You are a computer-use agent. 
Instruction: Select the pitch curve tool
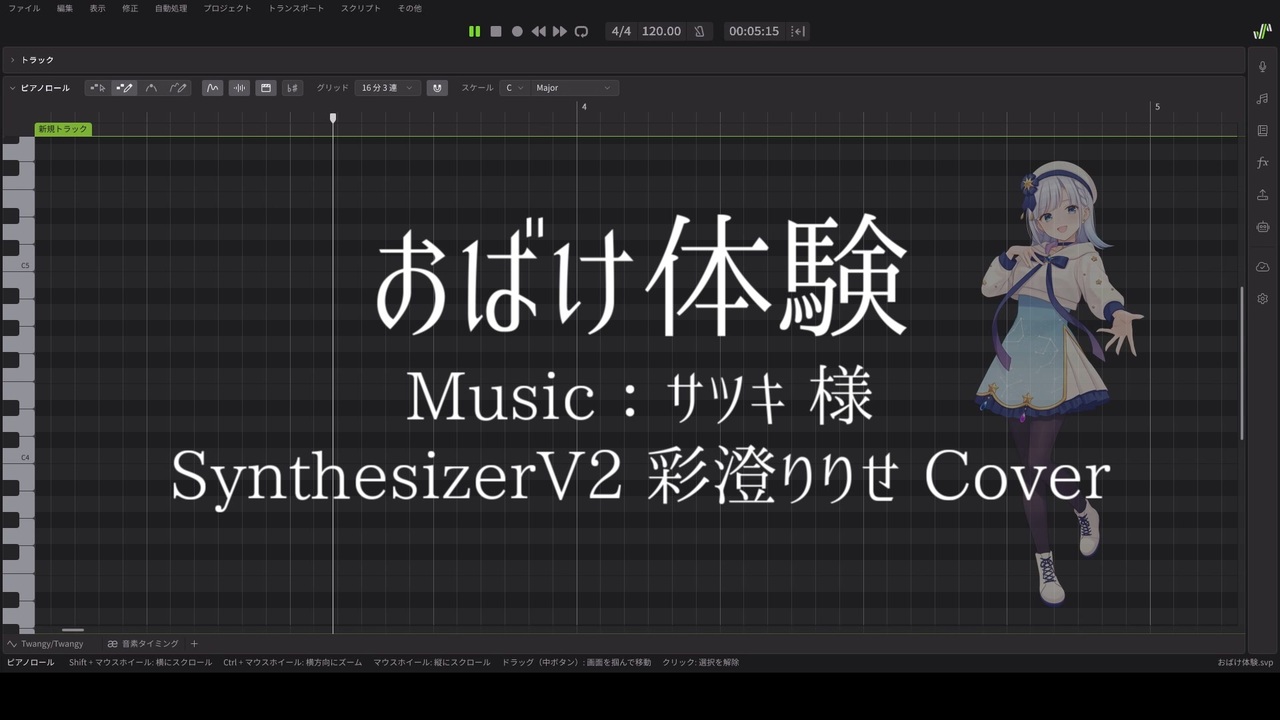(x=151, y=88)
